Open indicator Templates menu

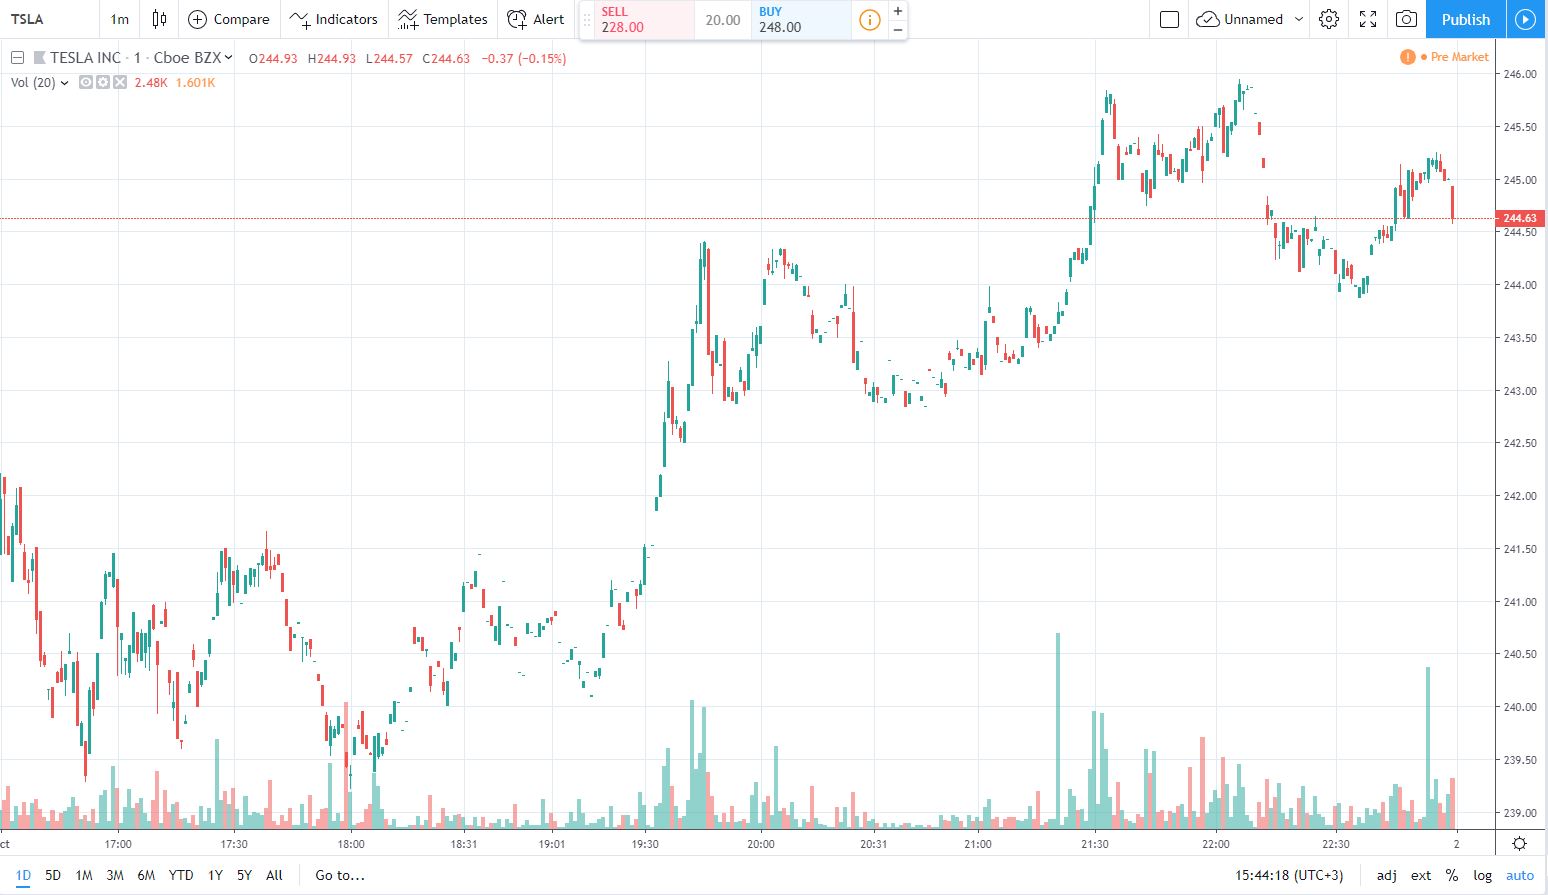[442, 19]
